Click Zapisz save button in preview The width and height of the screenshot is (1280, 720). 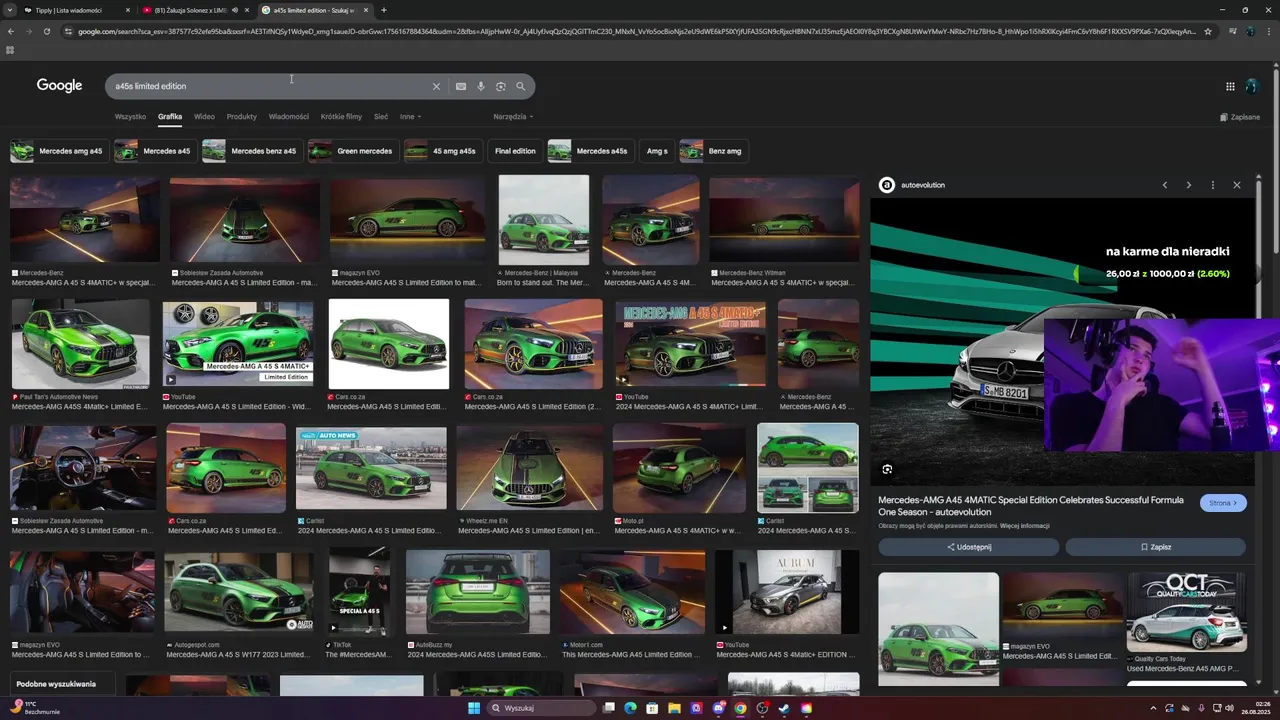tap(1155, 547)
